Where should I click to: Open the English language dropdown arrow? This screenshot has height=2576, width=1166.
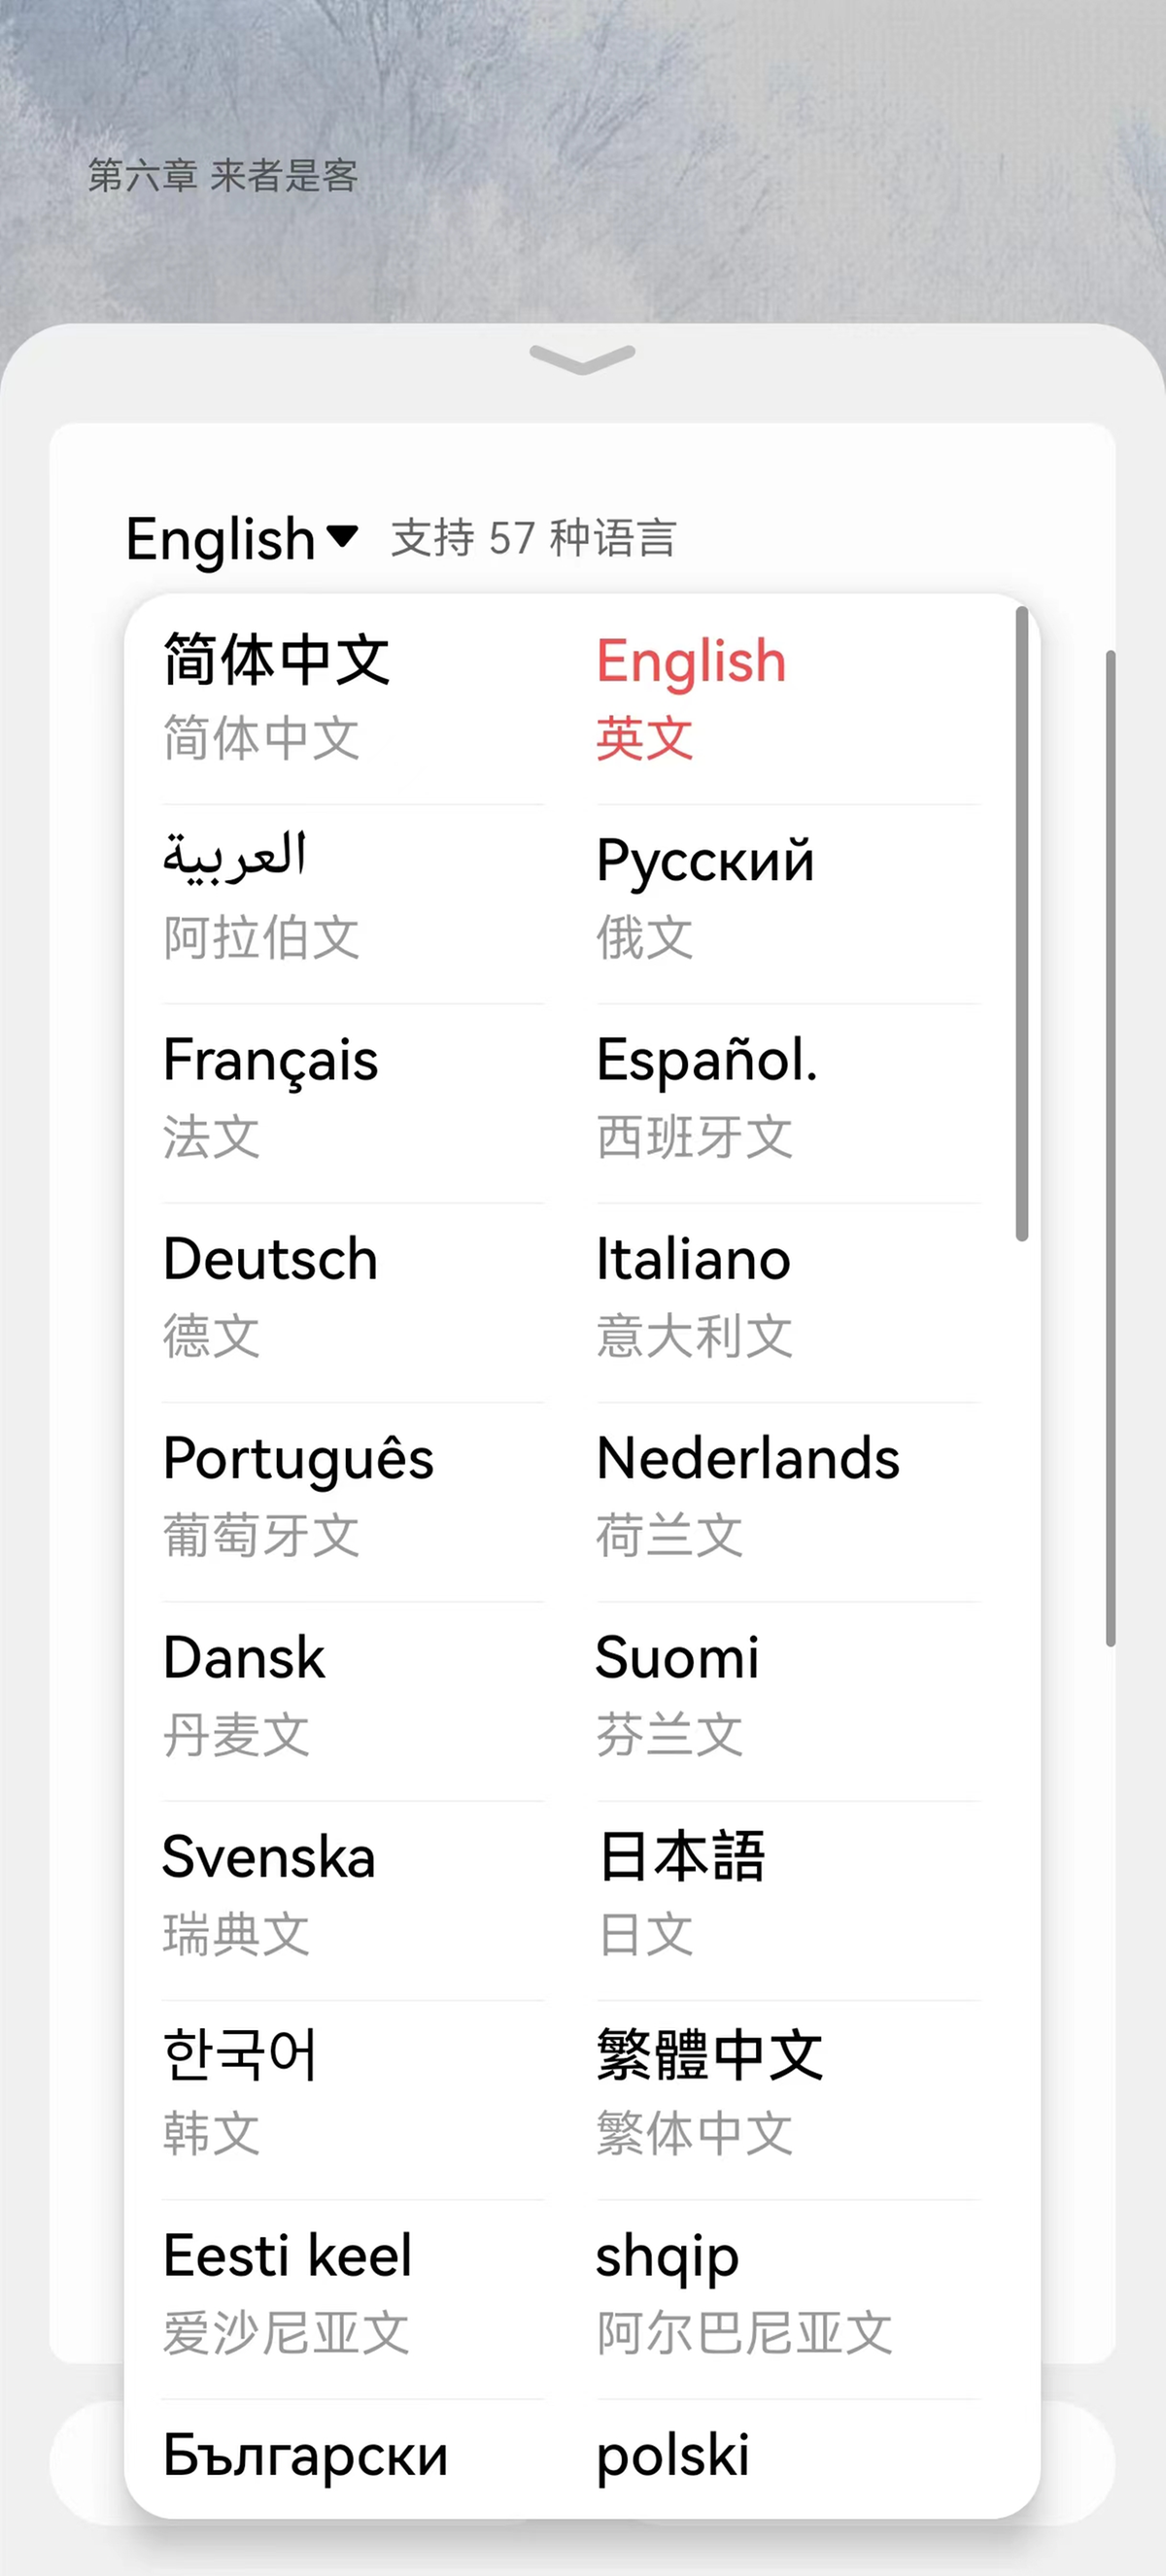pyautogui.click(x=343, y=536)
